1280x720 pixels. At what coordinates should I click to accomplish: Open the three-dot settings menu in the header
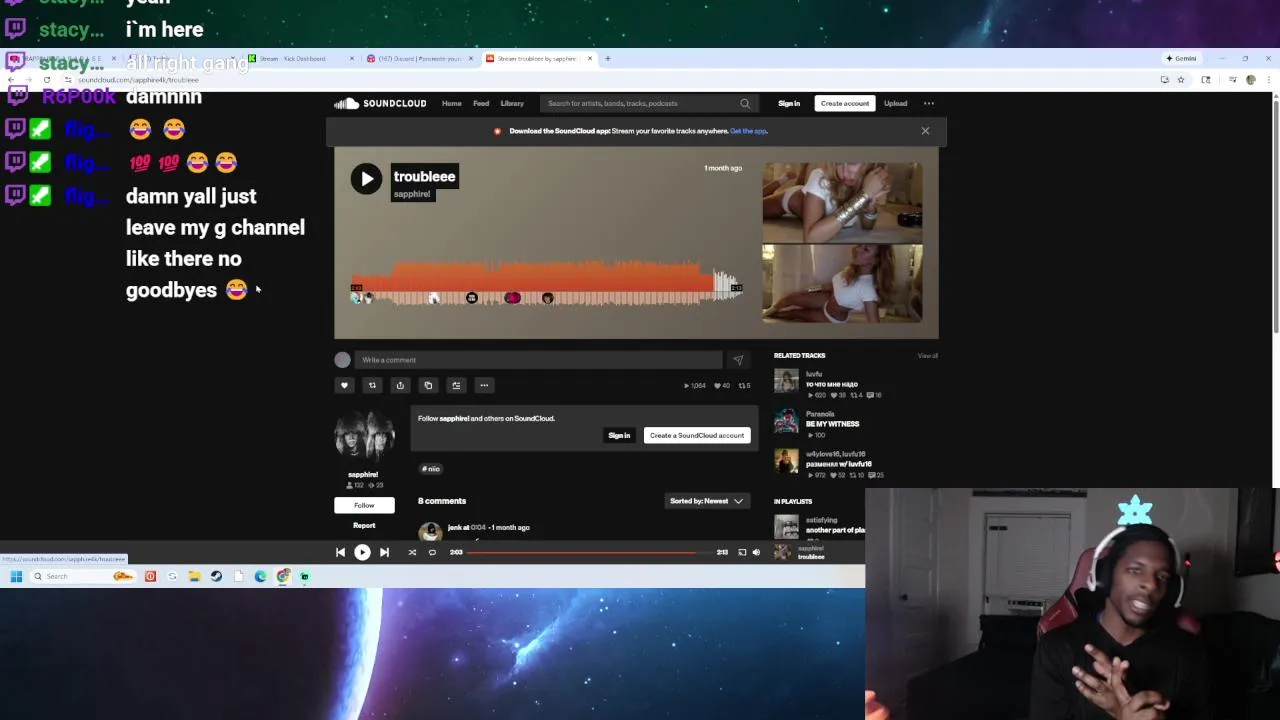(x=928, y=103)
